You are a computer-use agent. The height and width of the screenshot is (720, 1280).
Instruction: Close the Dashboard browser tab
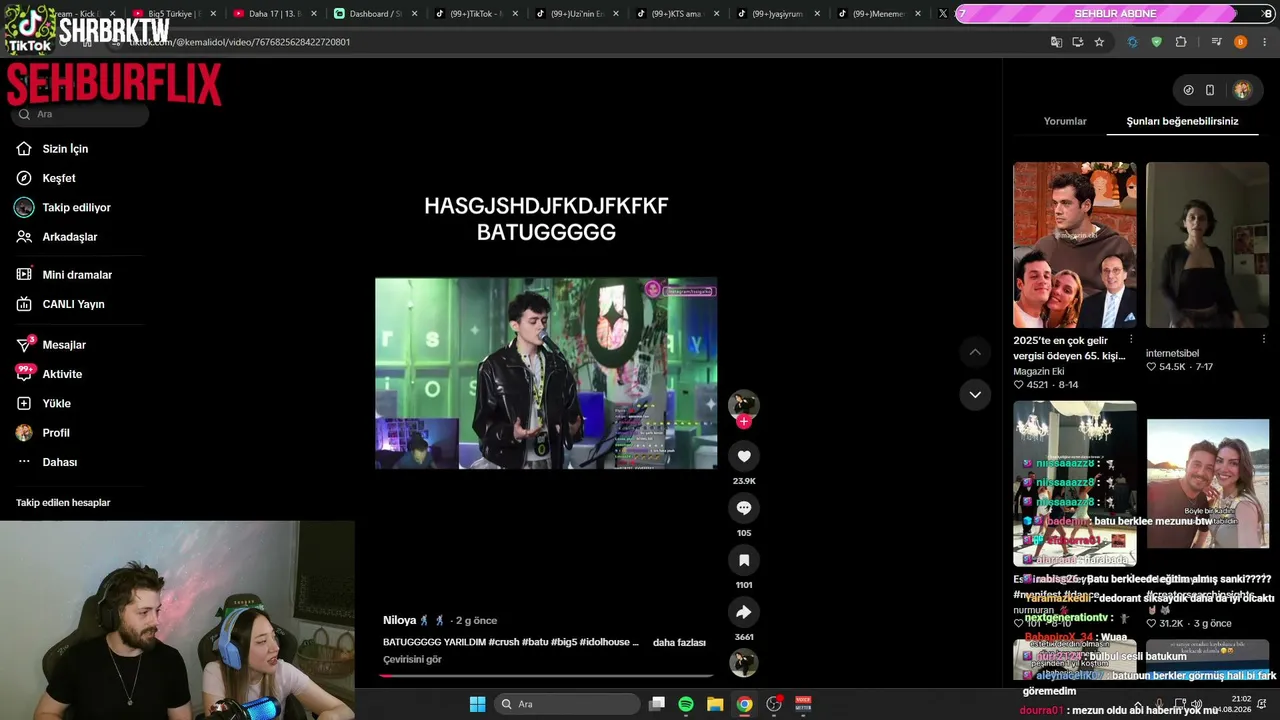pyautogui.click(x=415, y=14)
